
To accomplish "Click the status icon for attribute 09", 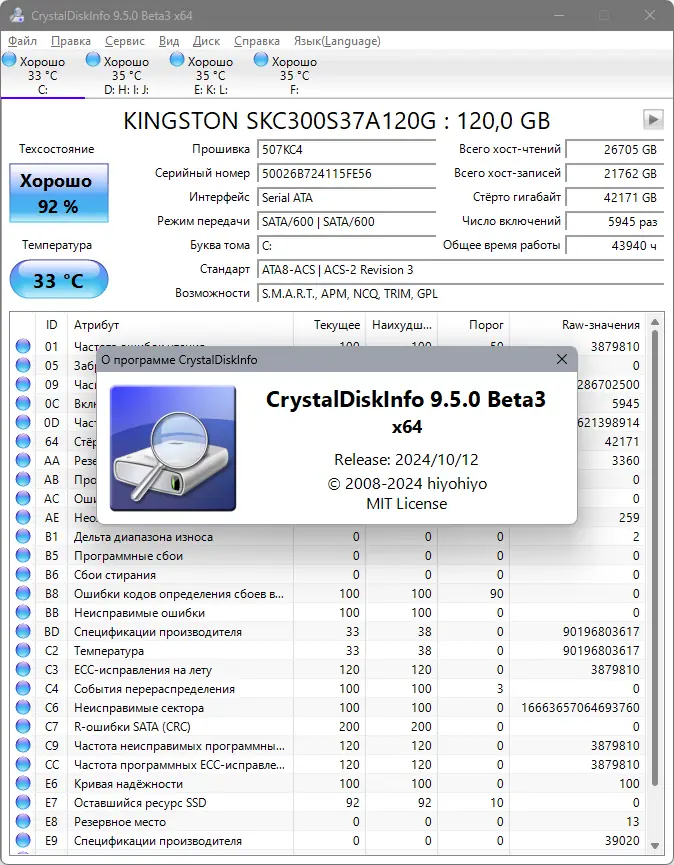I will [23, 385].
